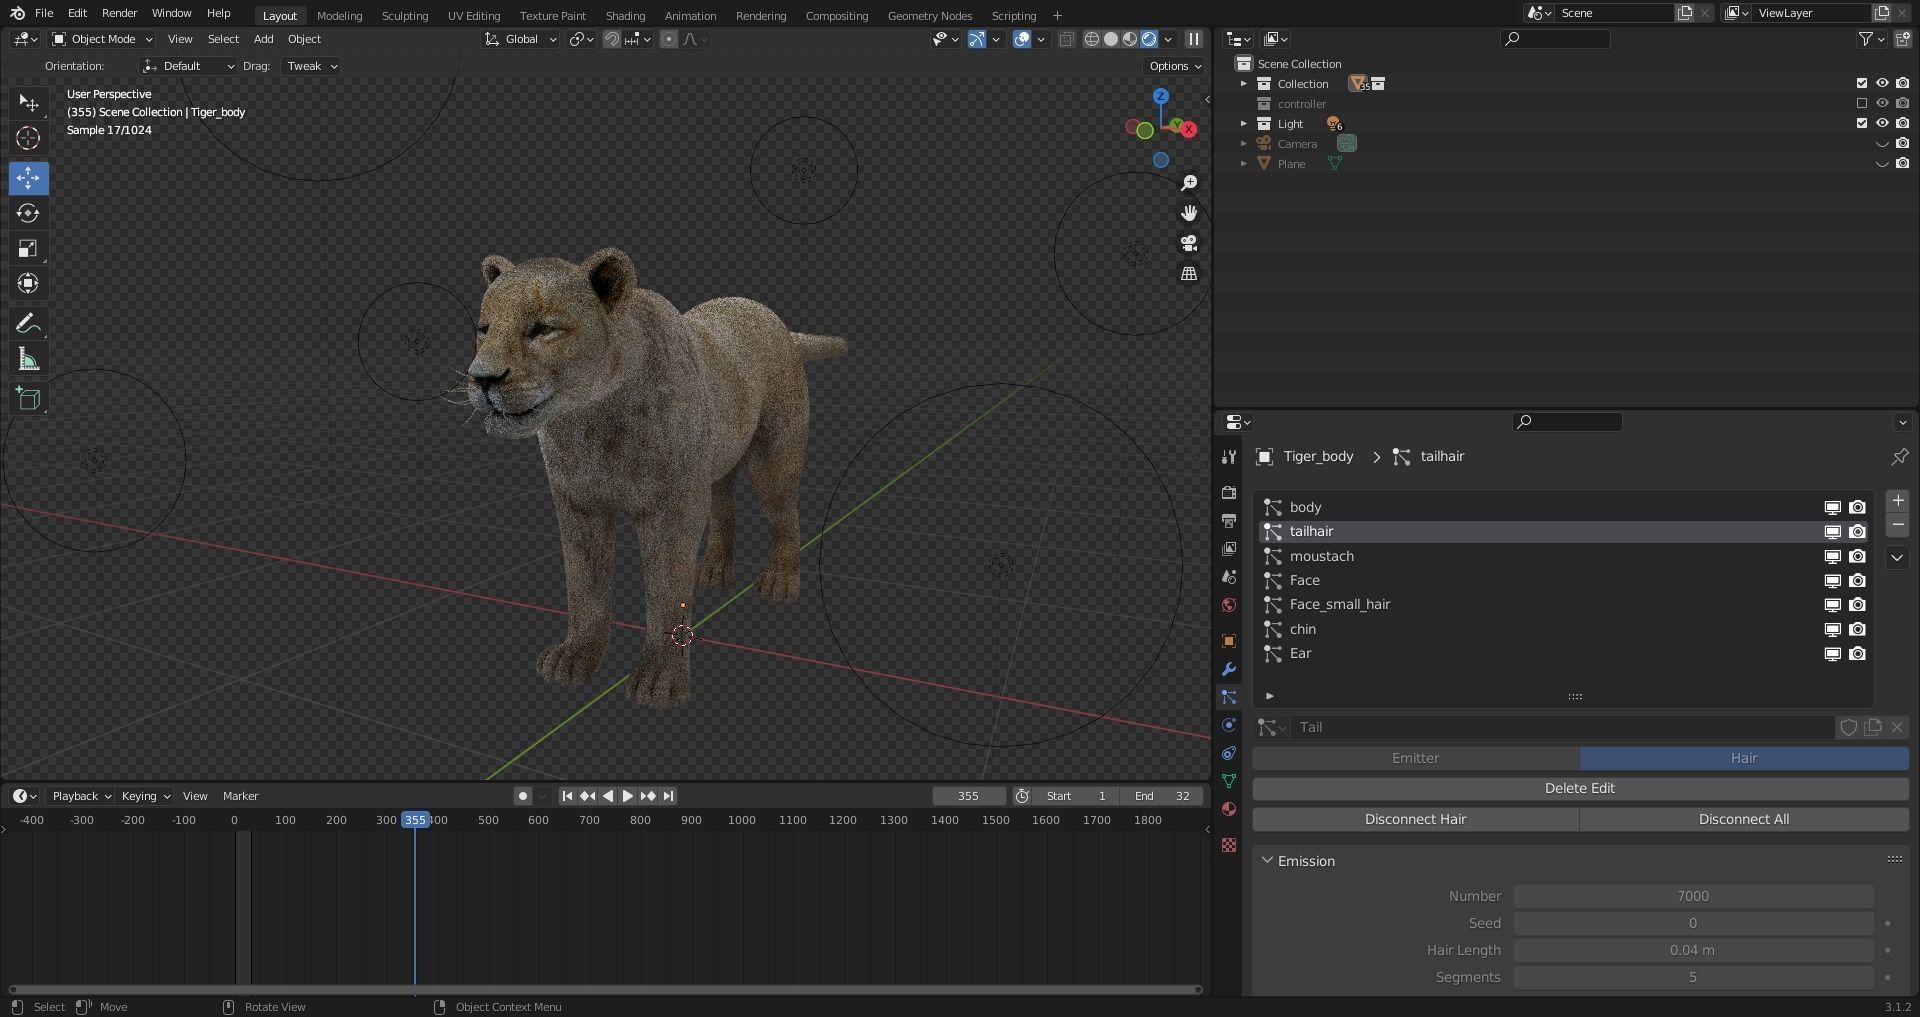The width and height of the screenshot is (1920, 1017).
Task: Toggle X-ray mode in viewport header
Action: pos(1066,39)
